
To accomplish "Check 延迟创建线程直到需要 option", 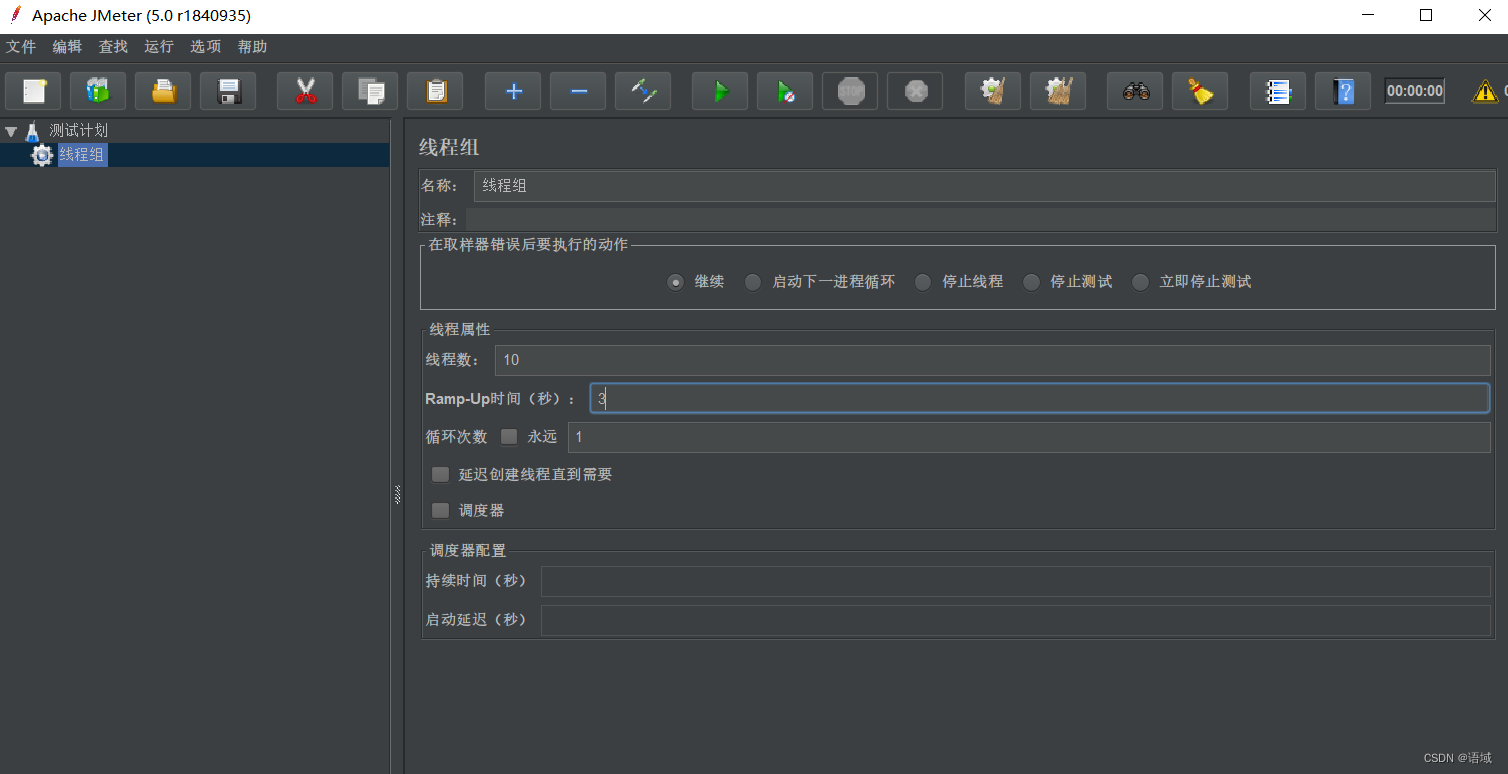I will tap(440, 474).
